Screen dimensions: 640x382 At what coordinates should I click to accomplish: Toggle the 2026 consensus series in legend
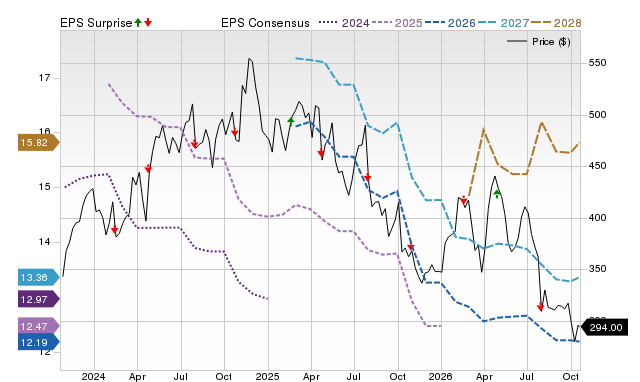(450, 23)
